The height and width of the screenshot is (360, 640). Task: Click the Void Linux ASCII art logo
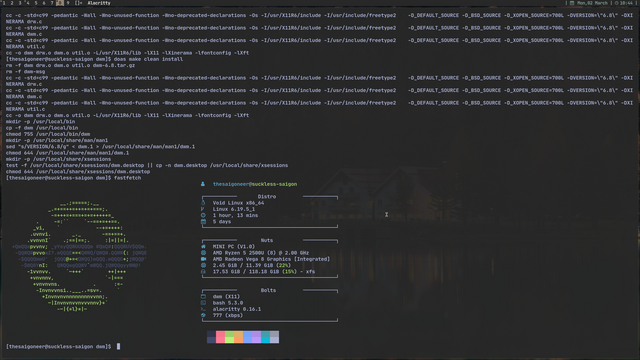click(79, 256)
